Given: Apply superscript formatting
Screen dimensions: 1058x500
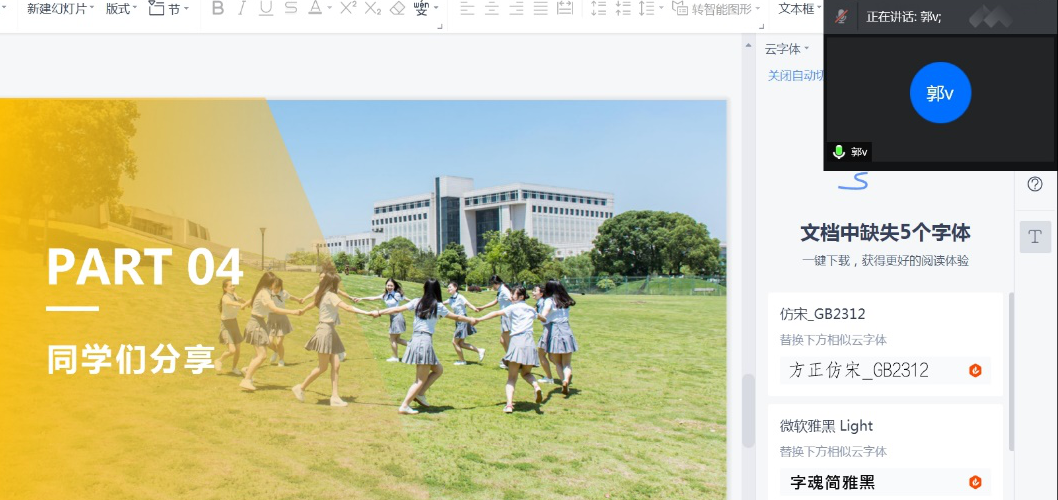Looking at the screenshot, I should tap(348, 9).
